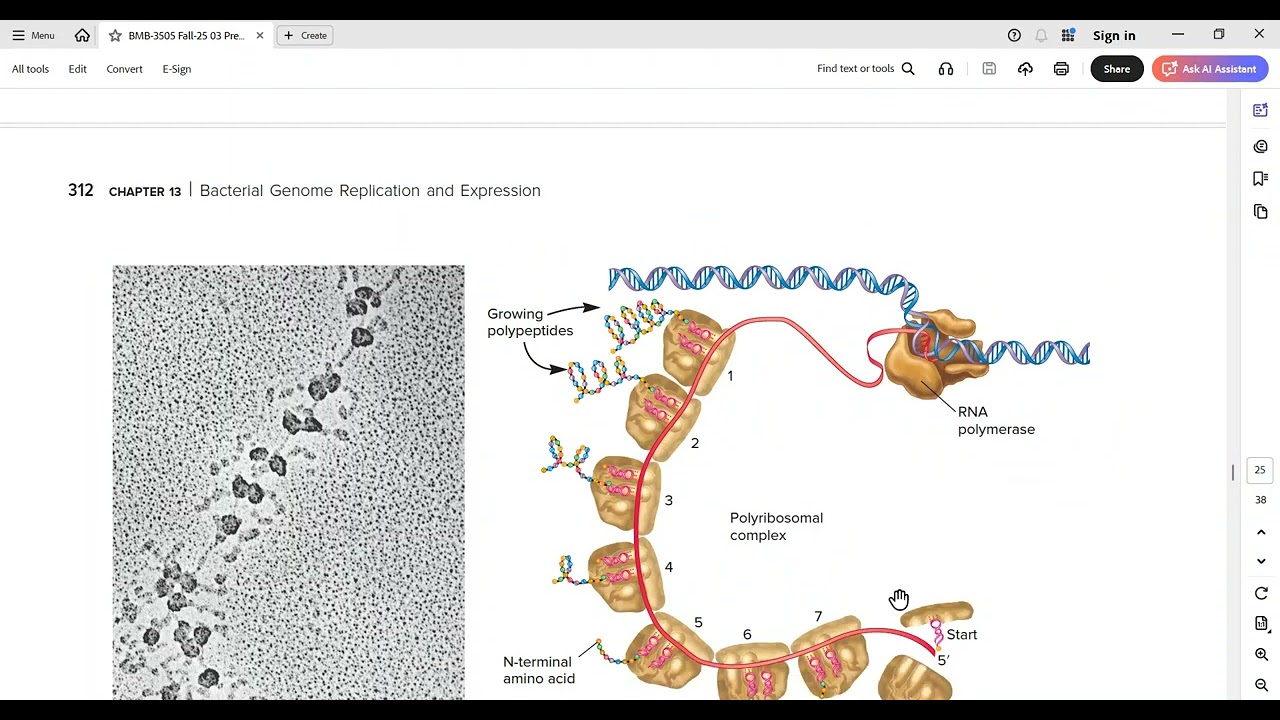Image resolution: width=1280 pixels, height=720 pixels.
Task: Open the All tools menu
Action: click(x=30, y=69)
